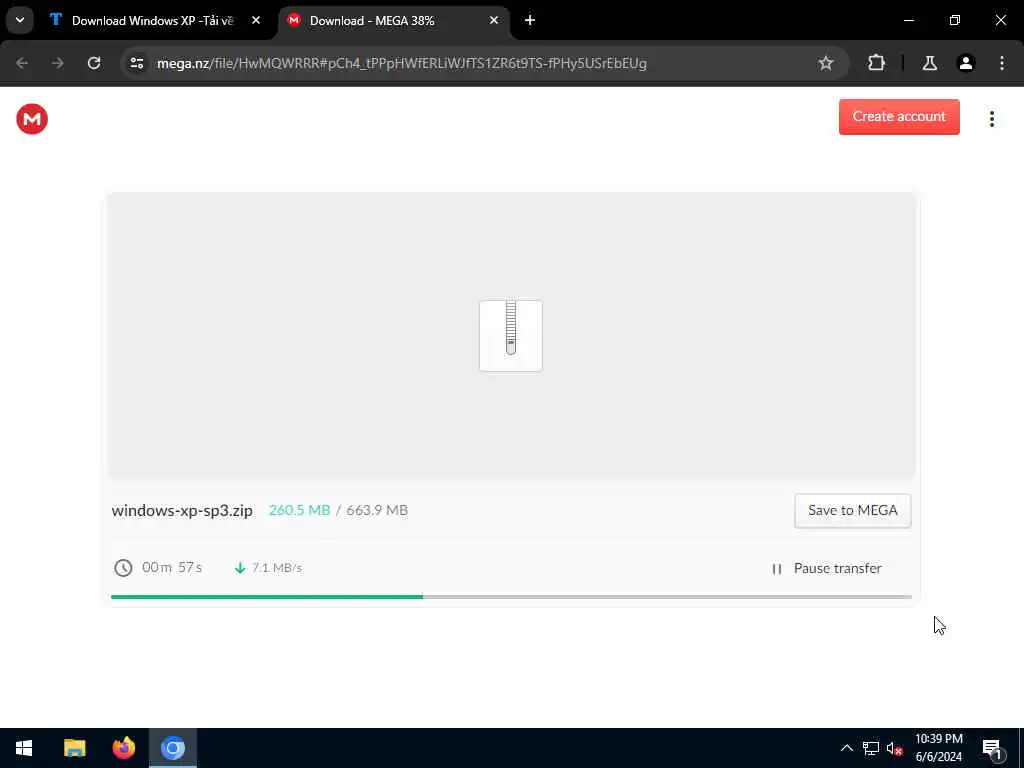Click the windows-xp-sp3.zip file name
Viewport: 1024px width, 768px height.
(x=182, y=511)
